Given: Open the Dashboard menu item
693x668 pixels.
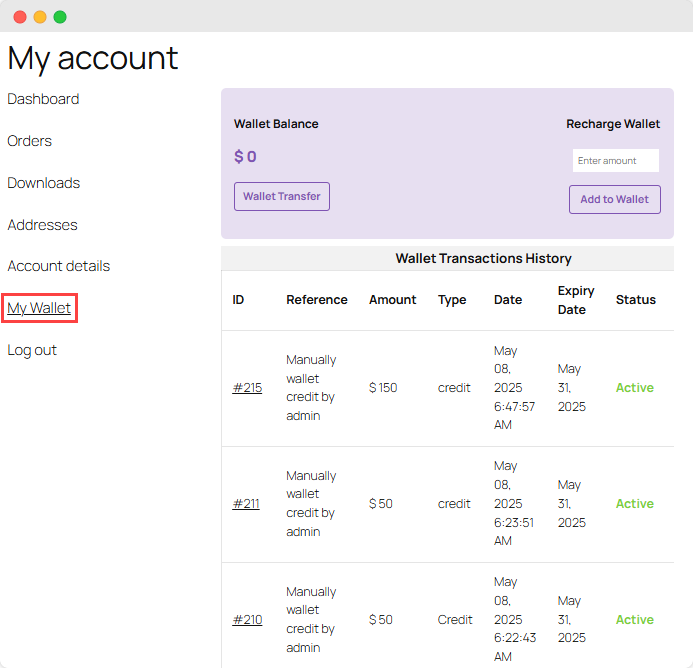Looking at the screenshot, I should point(43,99).
